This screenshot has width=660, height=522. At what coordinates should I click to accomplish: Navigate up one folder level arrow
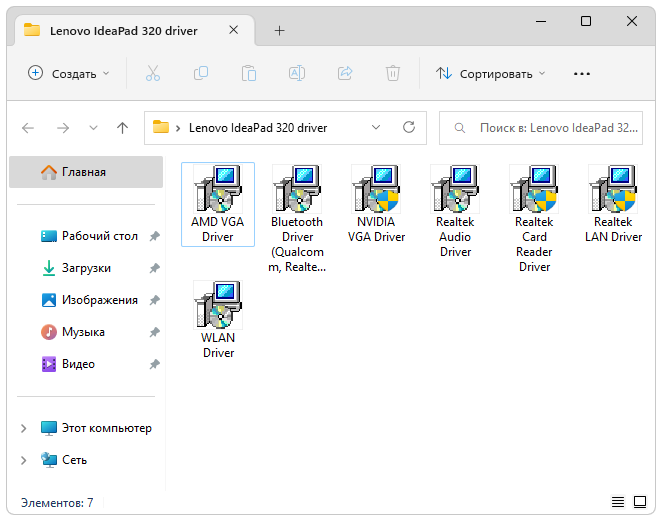[x=122, y=128]
